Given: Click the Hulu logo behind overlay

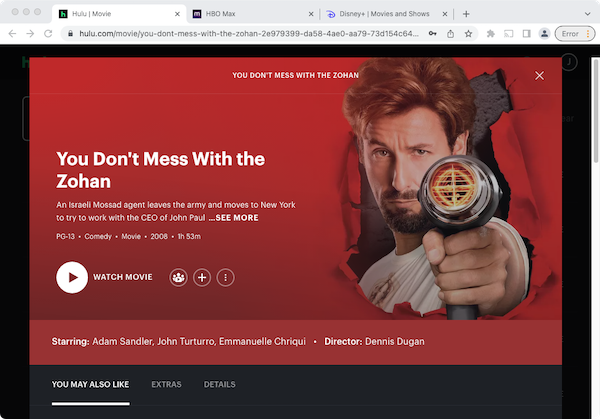Looking at the screenshot, I should pos(25,62).
